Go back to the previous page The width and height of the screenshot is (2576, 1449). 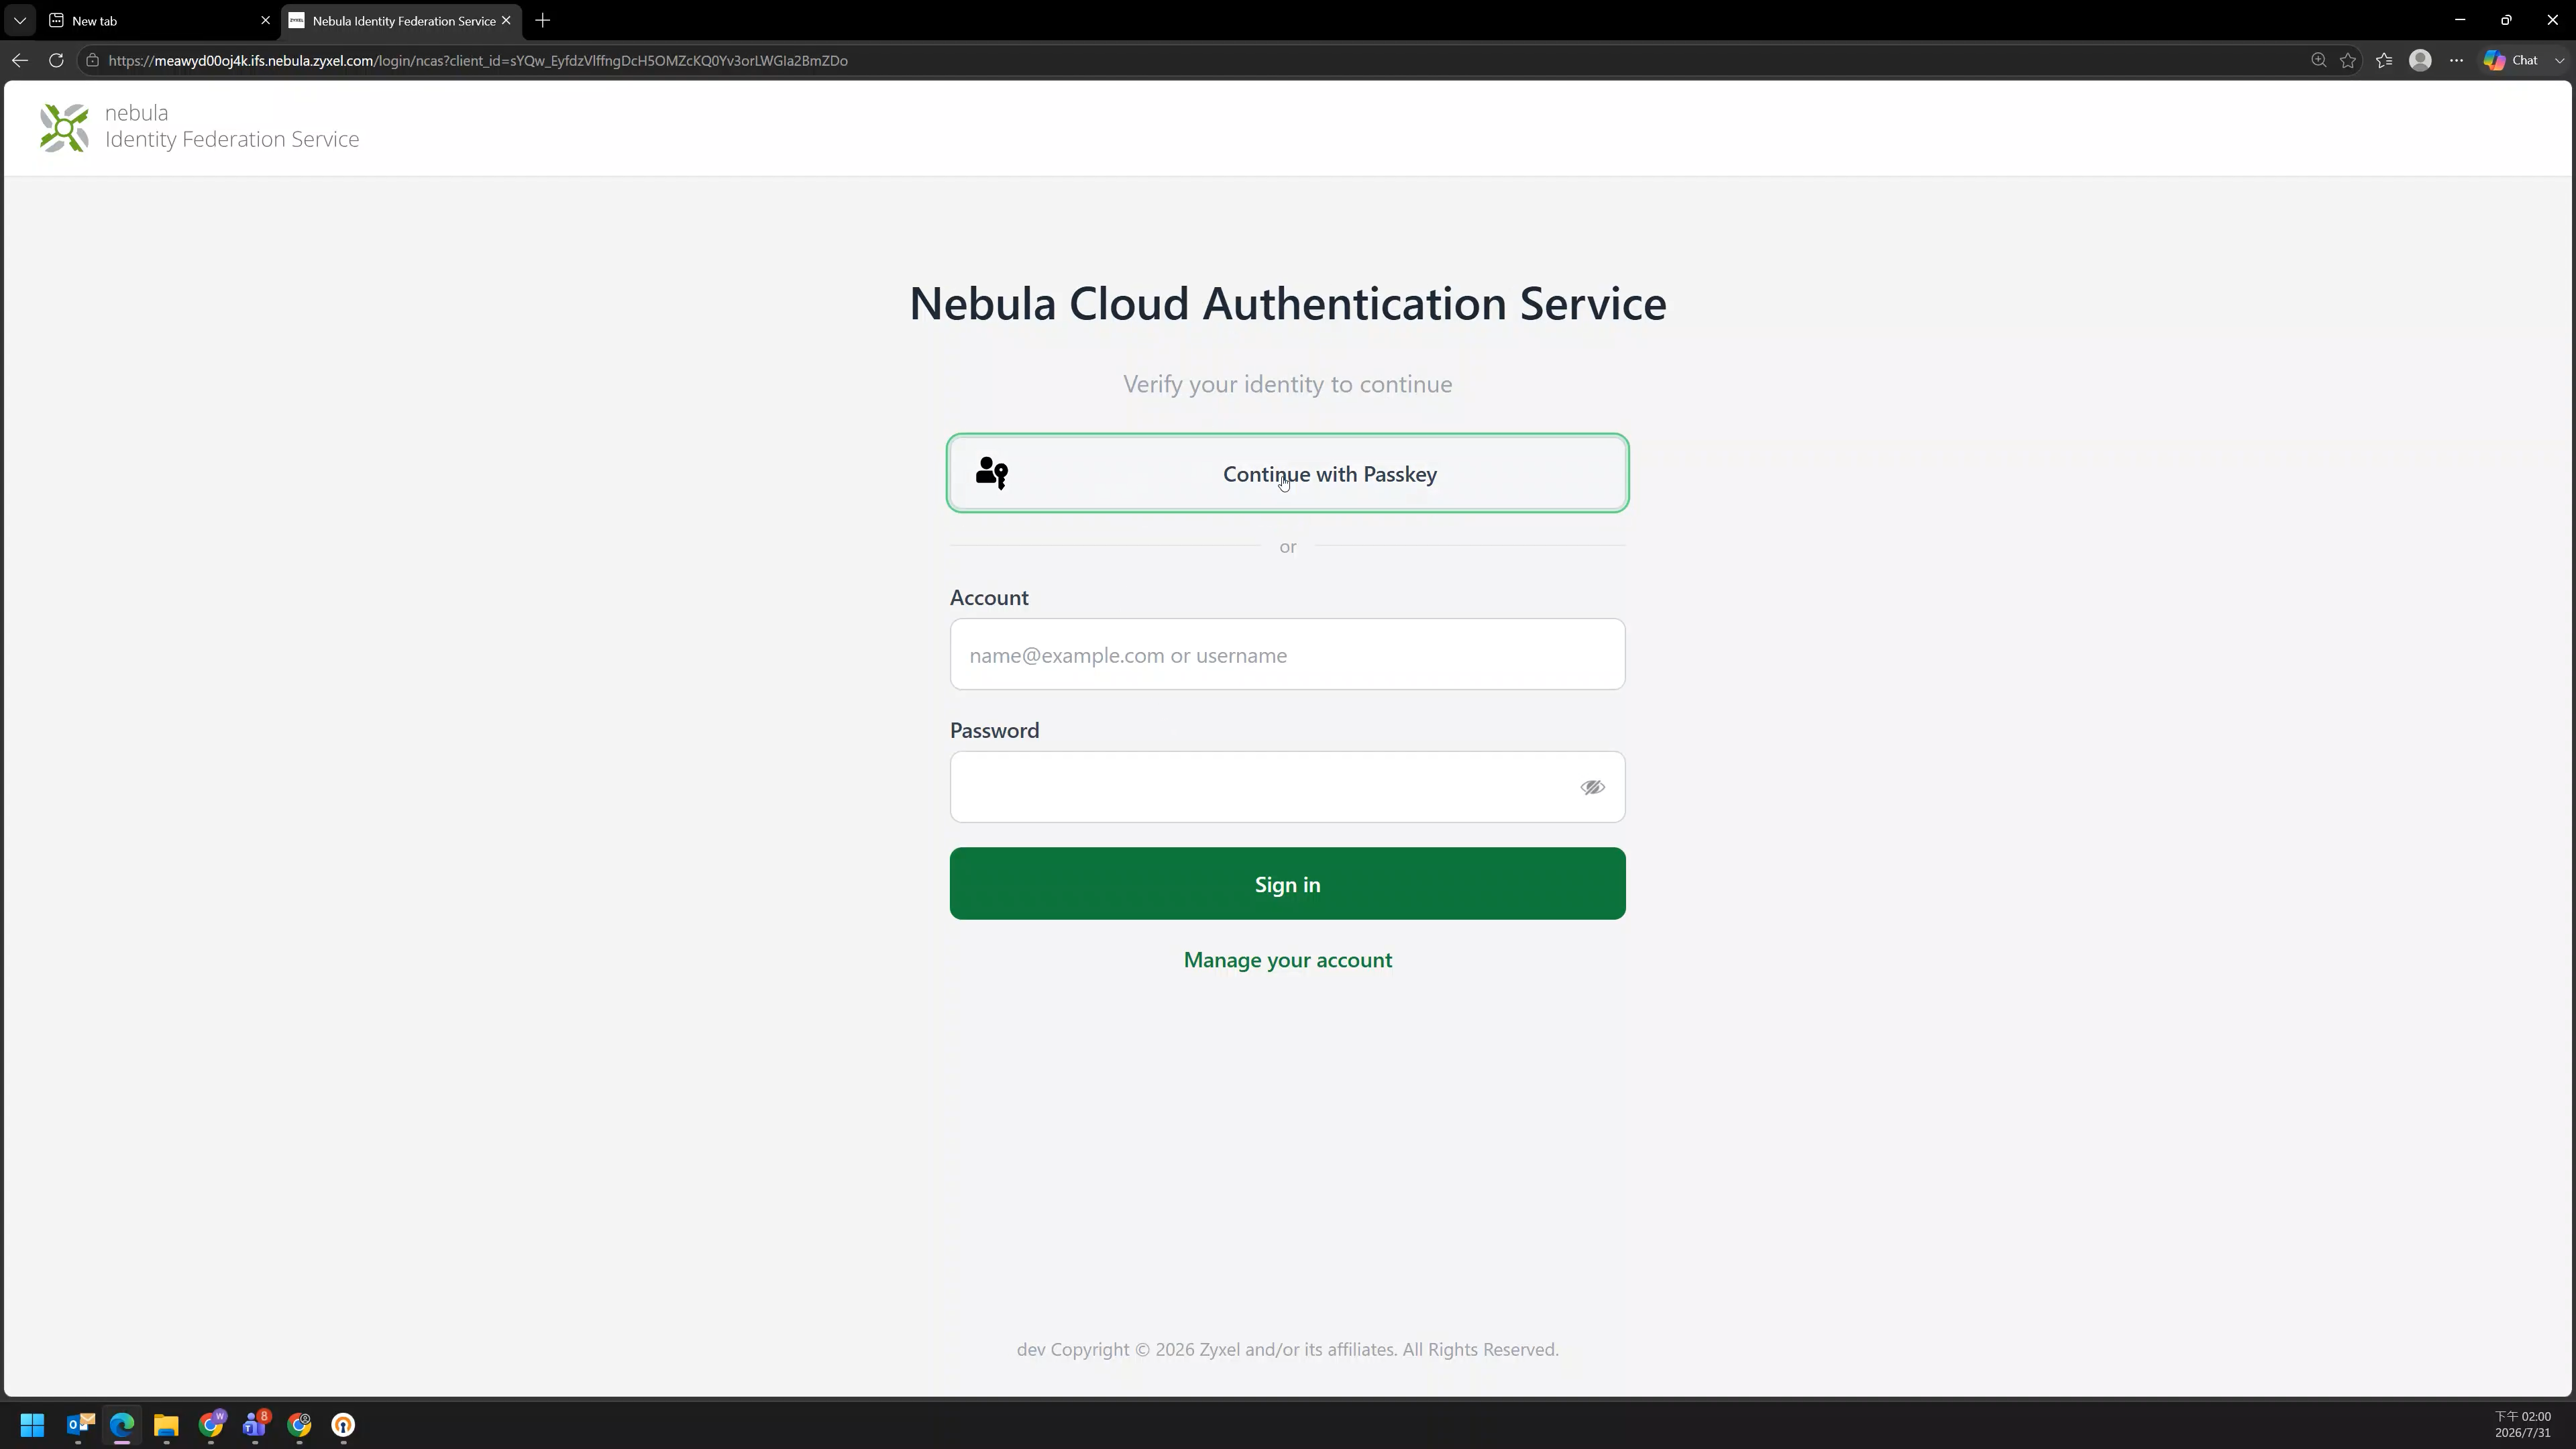pos(20,61)
